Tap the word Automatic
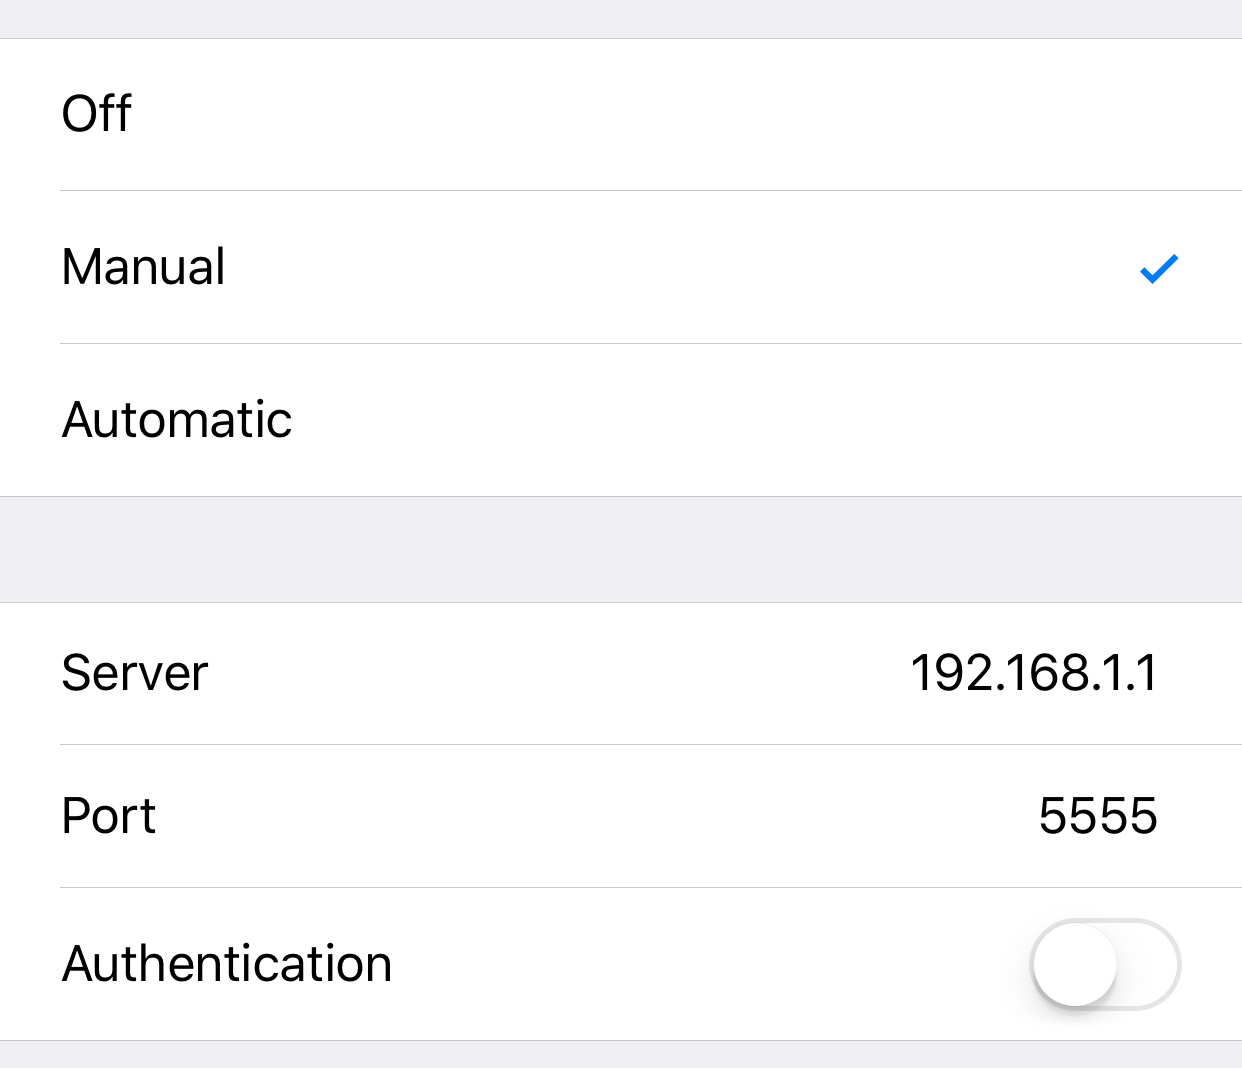The image size is (1242, 1068). click(177, 420)
